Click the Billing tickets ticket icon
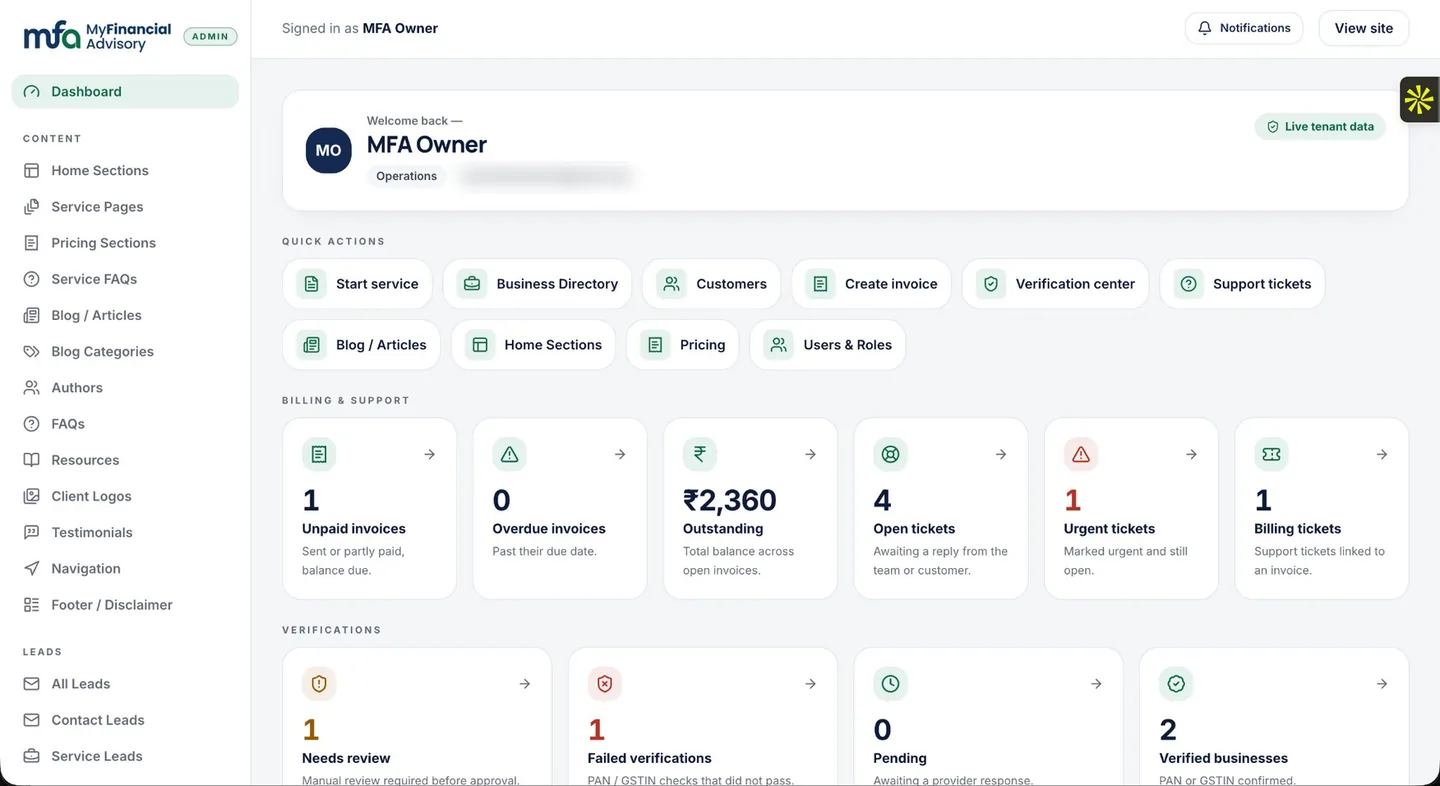The width and height of the screenshot is (1440, 786). pos(1271,454)
